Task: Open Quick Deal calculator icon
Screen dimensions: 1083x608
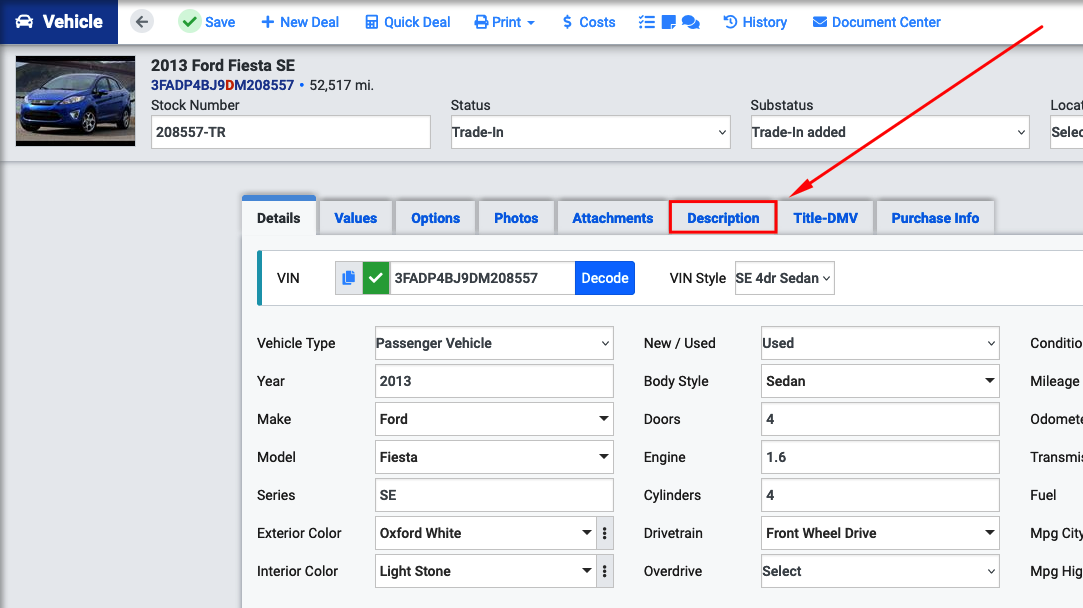Action: coord(370,21)
